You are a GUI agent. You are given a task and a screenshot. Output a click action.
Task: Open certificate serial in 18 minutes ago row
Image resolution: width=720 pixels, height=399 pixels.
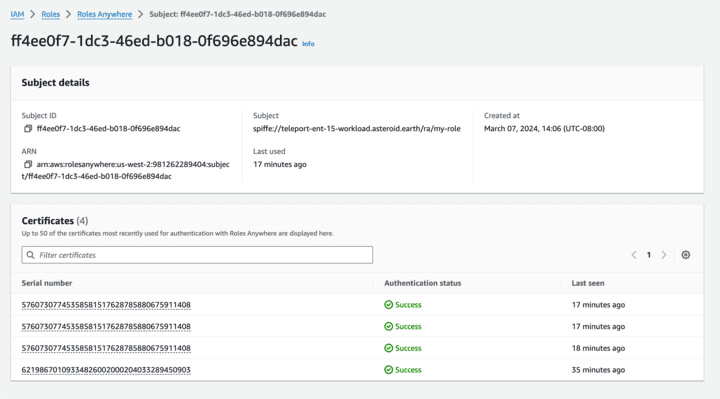click(x=106, y=348)
